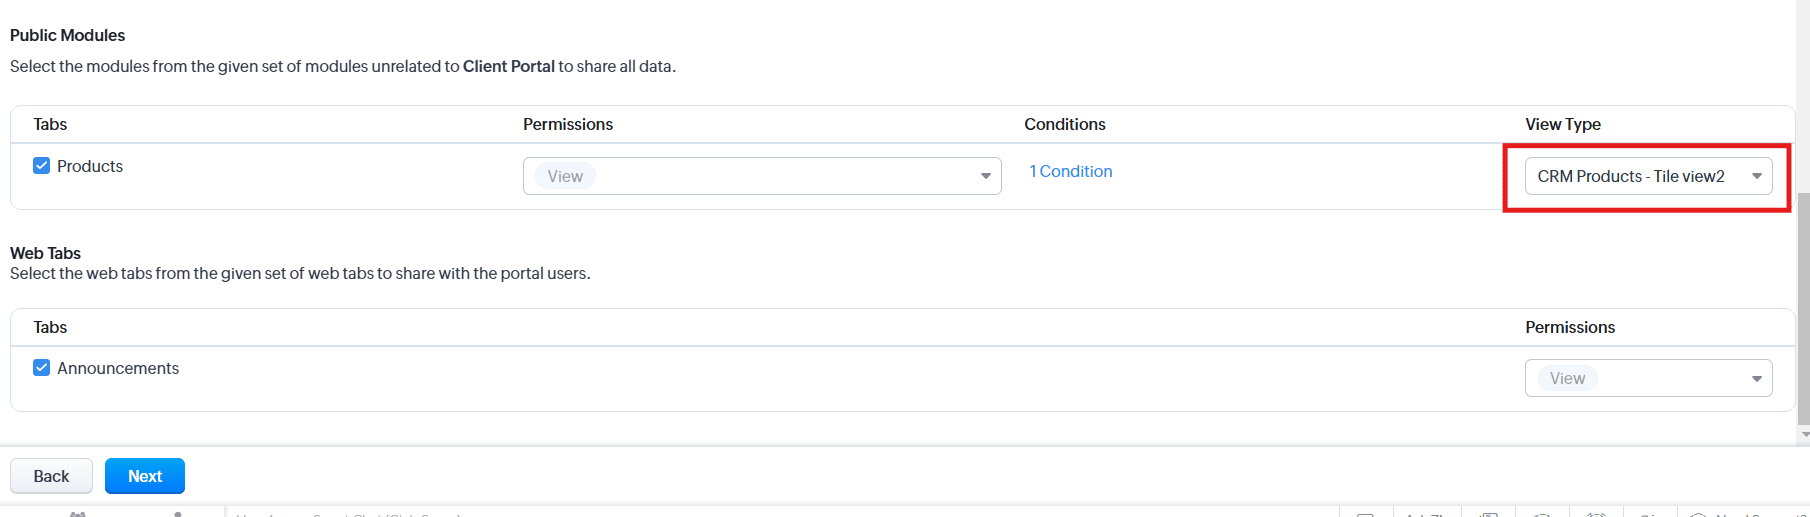Screen dimensions: 1810x517
Task: Uncheck the Products module checkbox
Action: [x=41, y=166]
